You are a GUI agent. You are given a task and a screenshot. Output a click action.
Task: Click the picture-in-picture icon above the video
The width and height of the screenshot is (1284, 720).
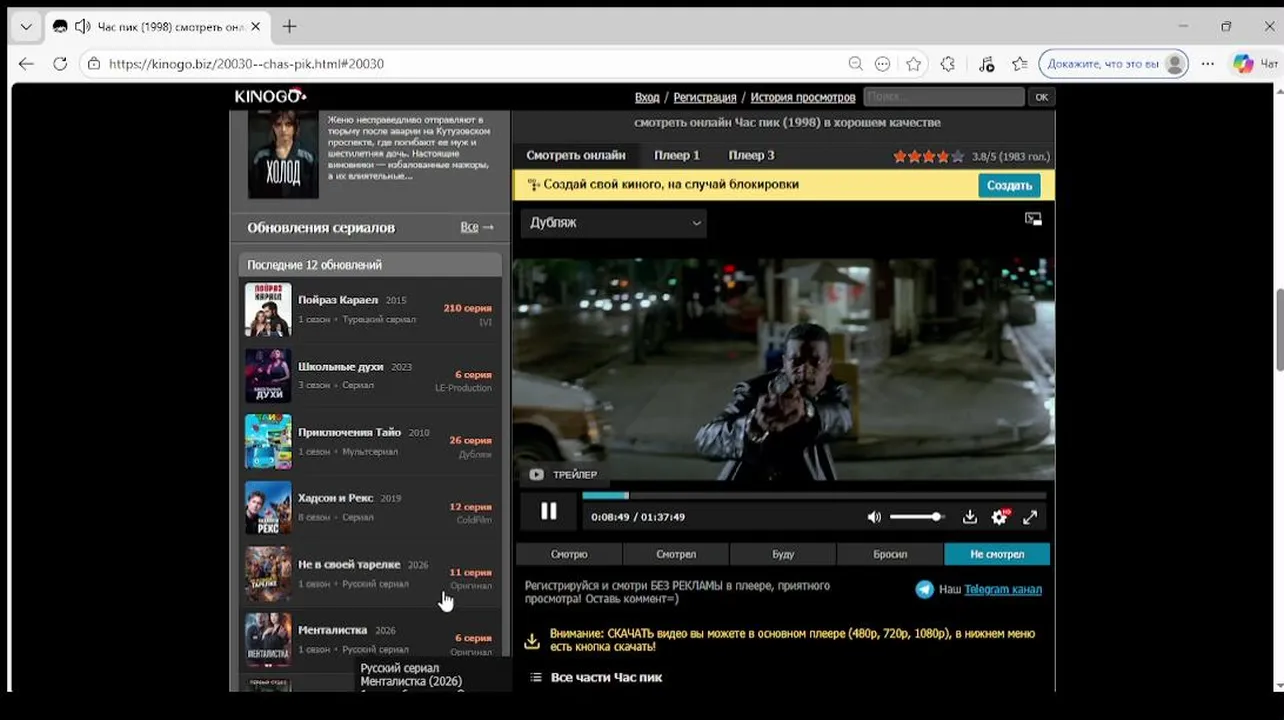point(1033,219)
